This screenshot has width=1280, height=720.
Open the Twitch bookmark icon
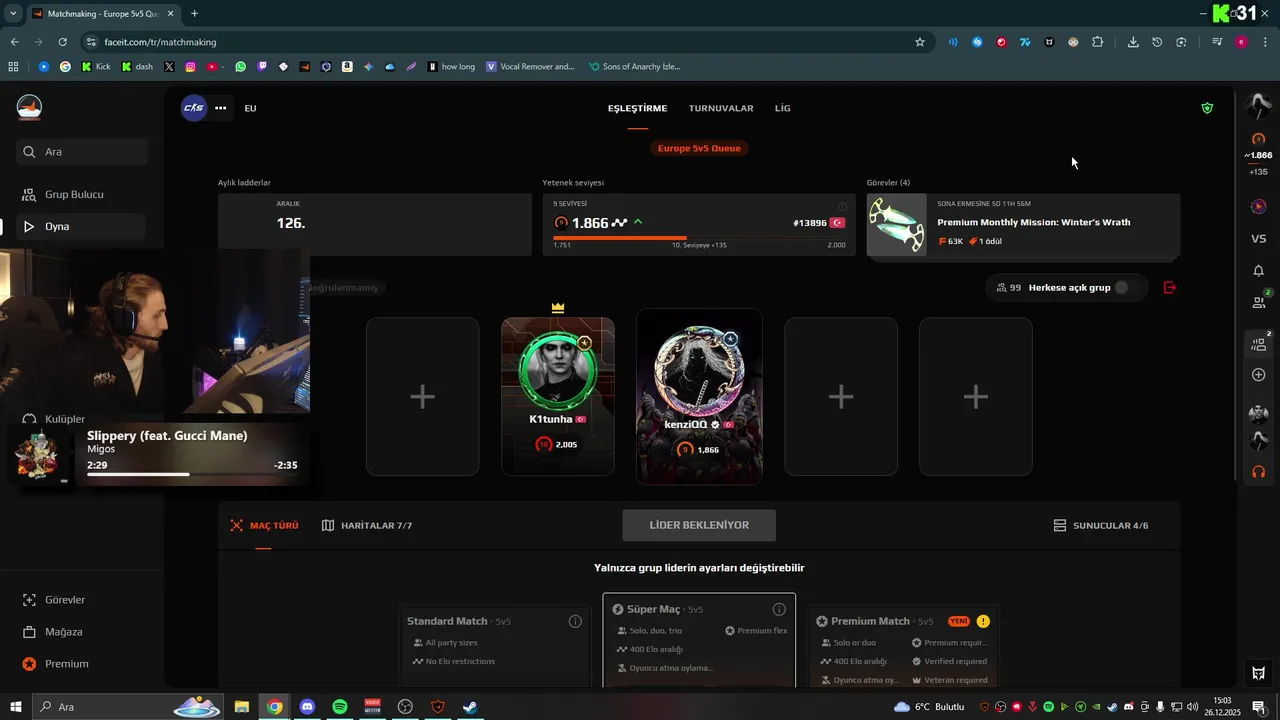262,67
